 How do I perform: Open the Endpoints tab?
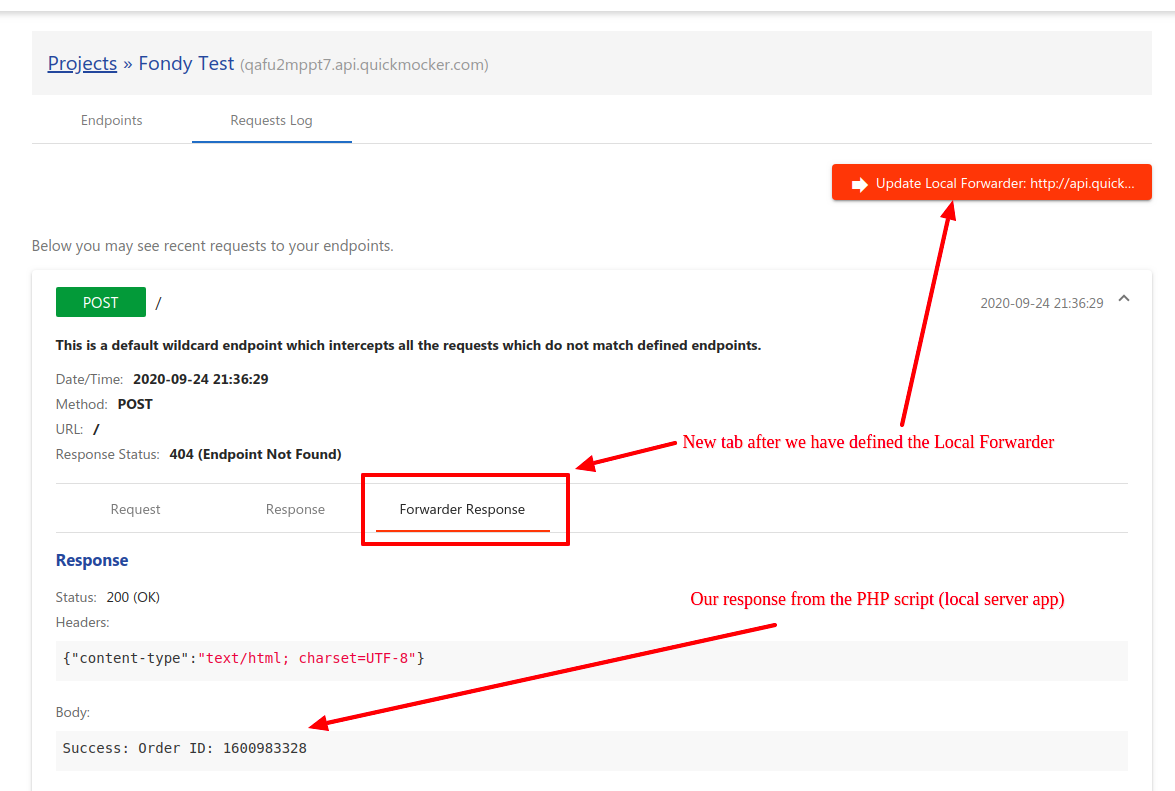[x=111, y=120]
